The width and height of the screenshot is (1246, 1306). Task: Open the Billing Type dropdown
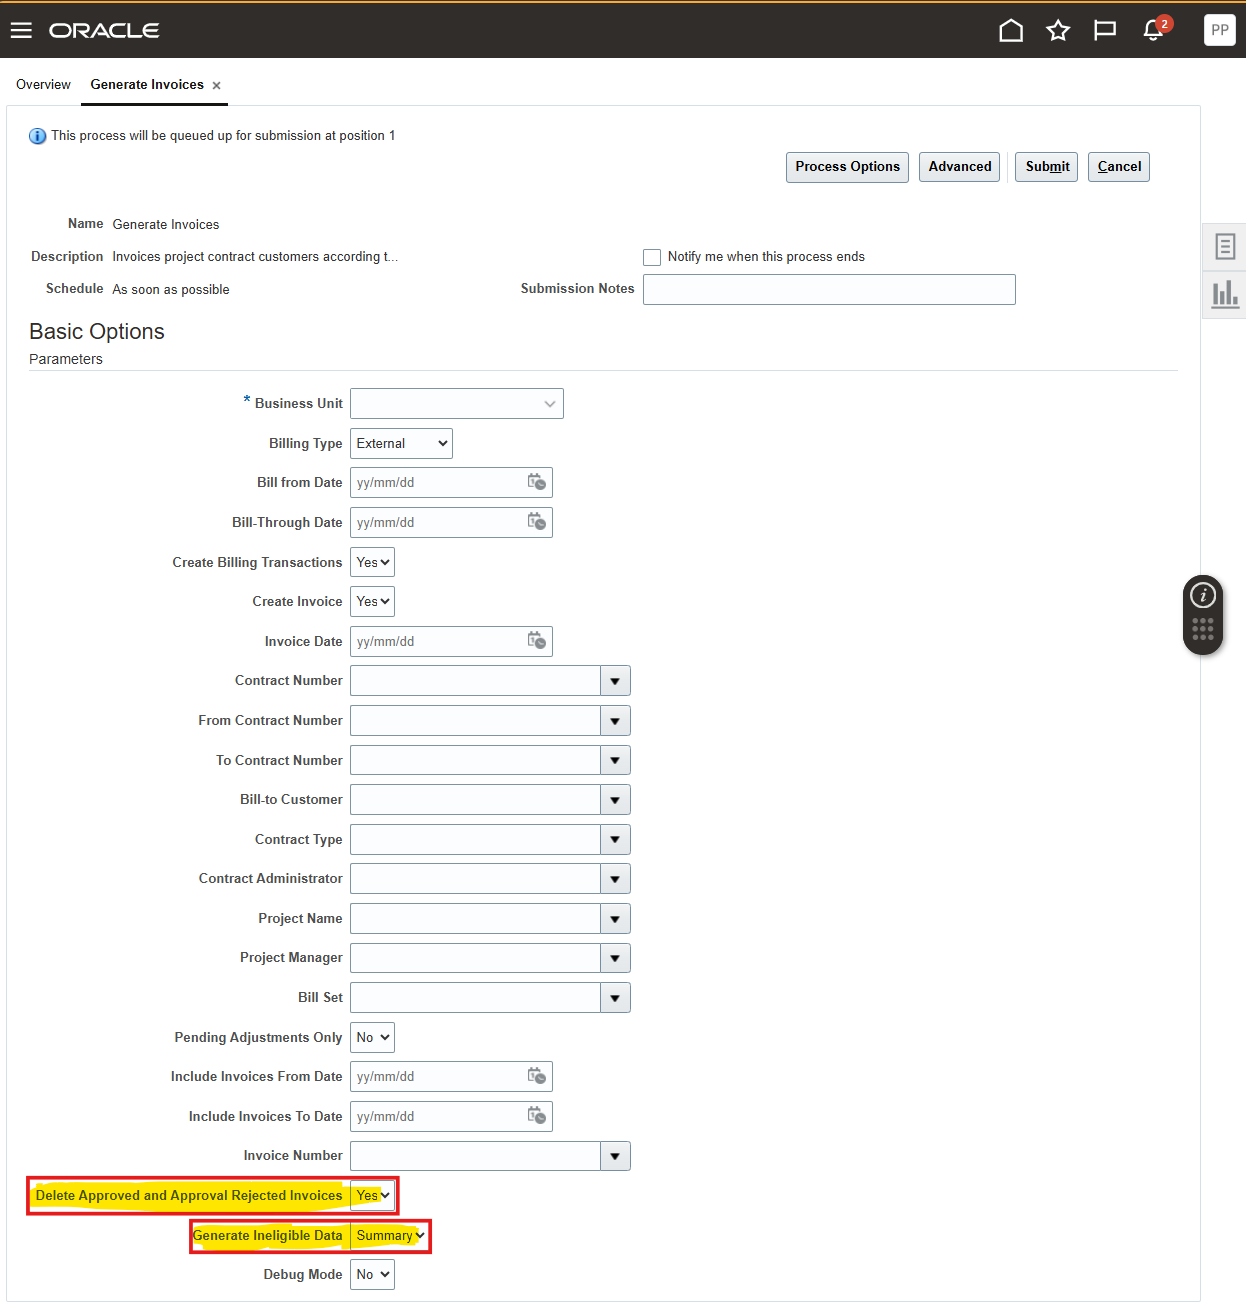point(401,443)
